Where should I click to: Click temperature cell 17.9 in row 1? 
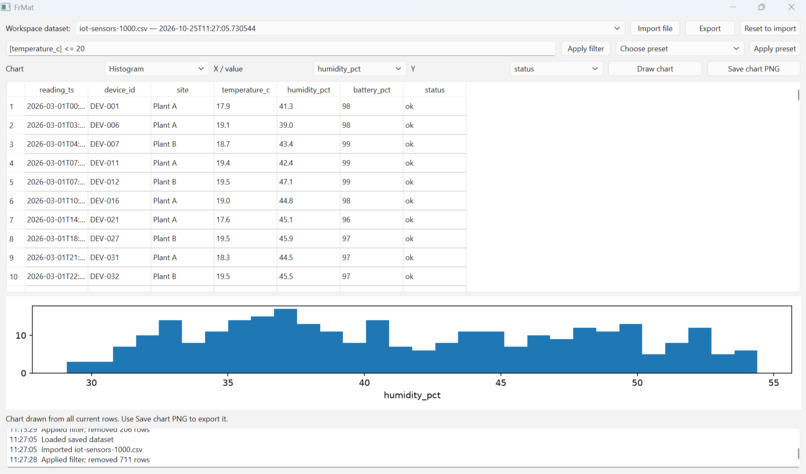click(x=245, y=106)
